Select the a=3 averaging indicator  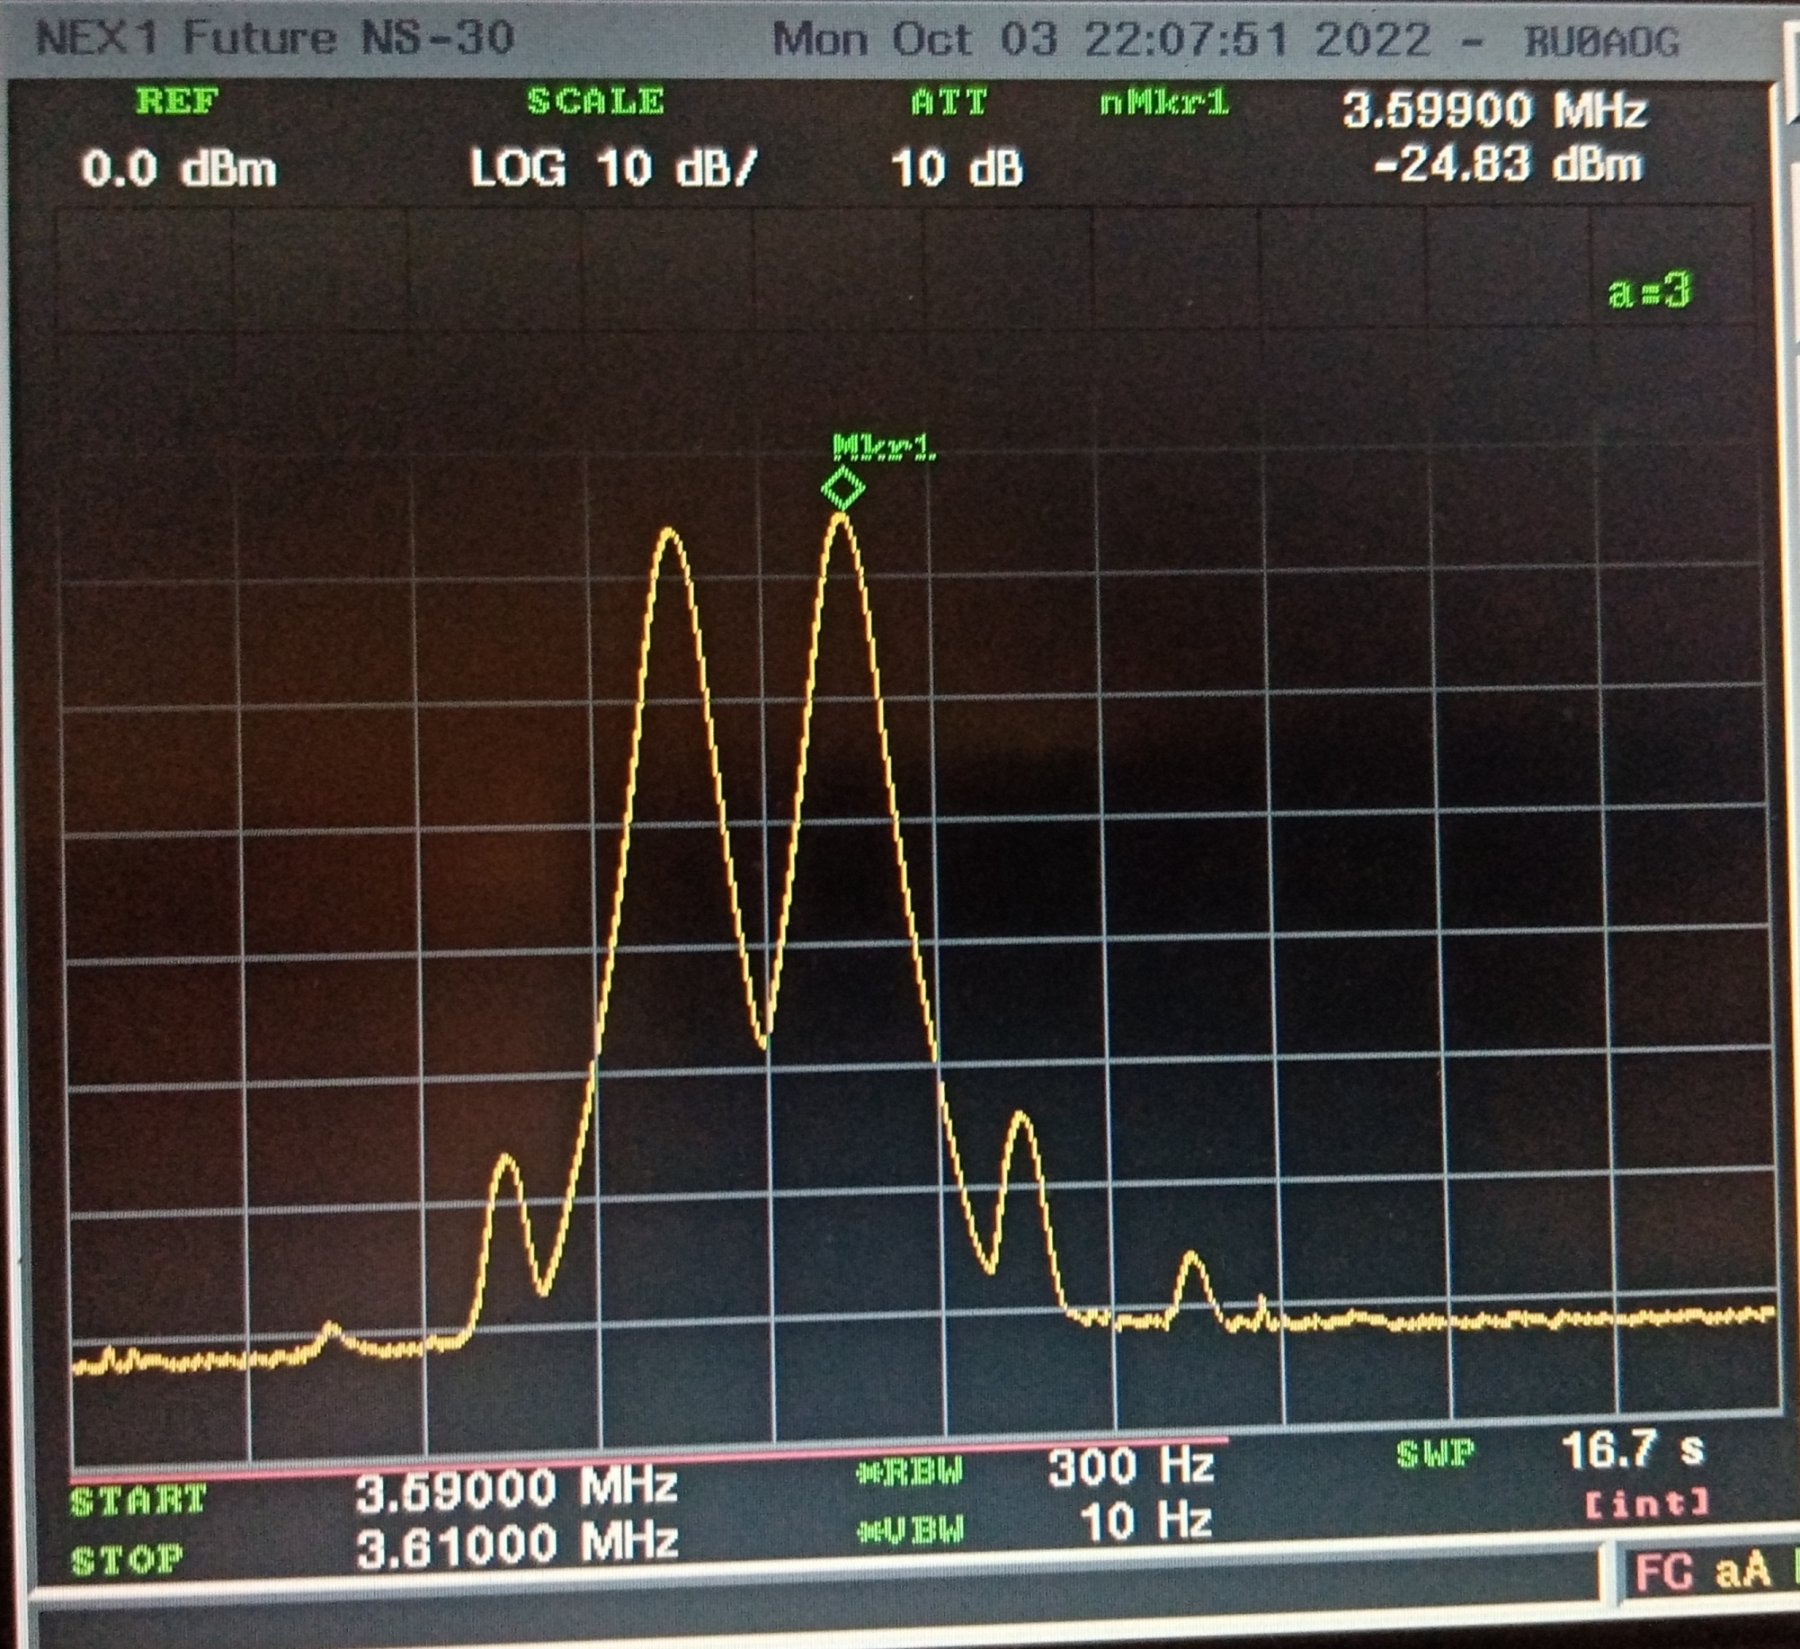click(1650, 291)
